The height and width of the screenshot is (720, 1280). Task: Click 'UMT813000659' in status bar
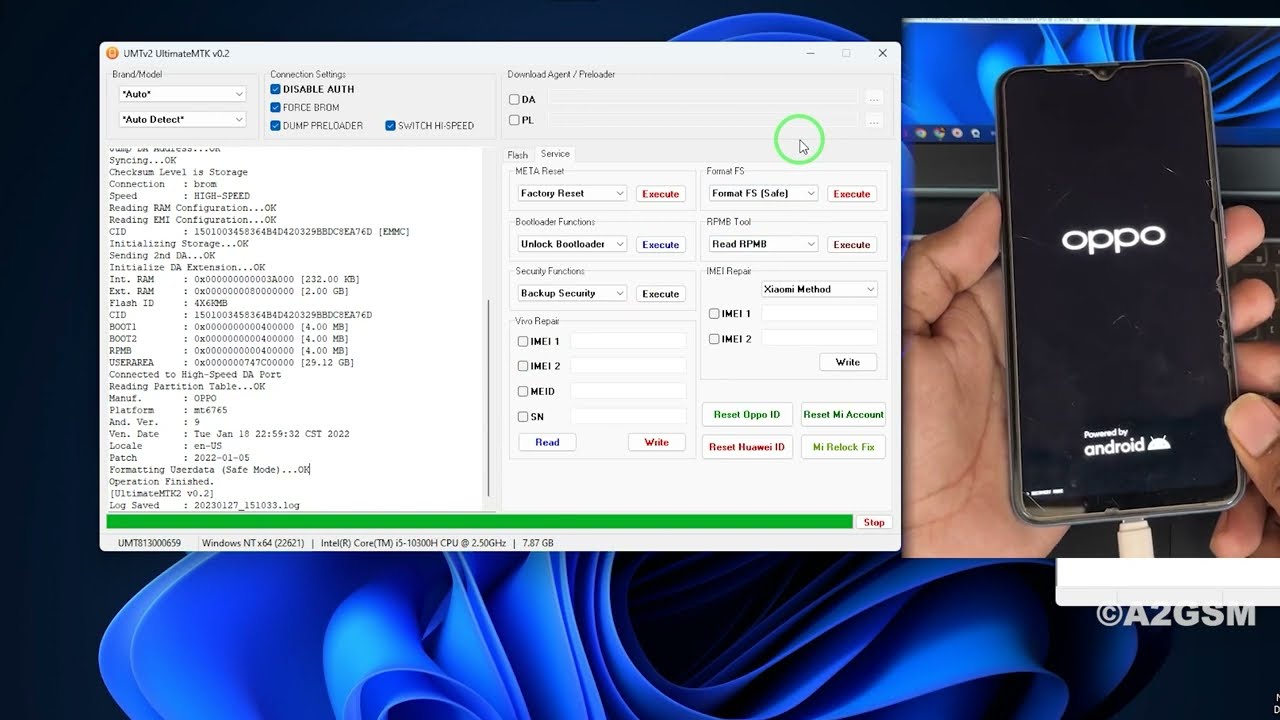click(149, 543)
